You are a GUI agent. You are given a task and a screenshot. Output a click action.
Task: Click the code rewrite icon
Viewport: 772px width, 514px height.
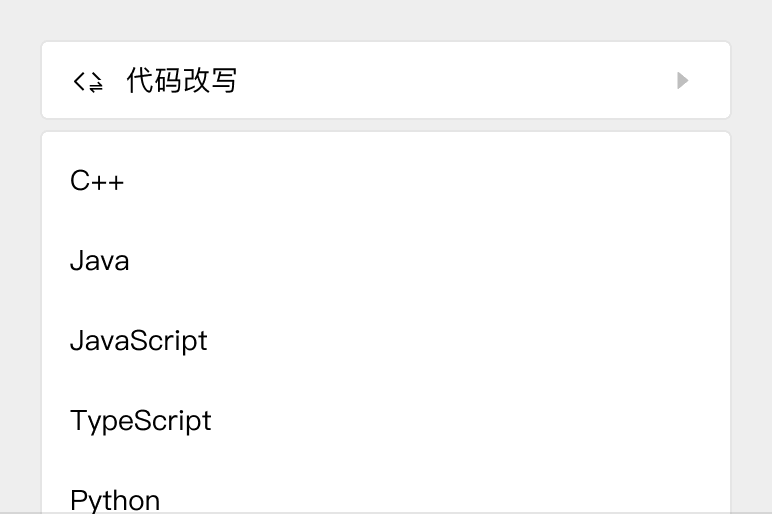coord(88,81)
